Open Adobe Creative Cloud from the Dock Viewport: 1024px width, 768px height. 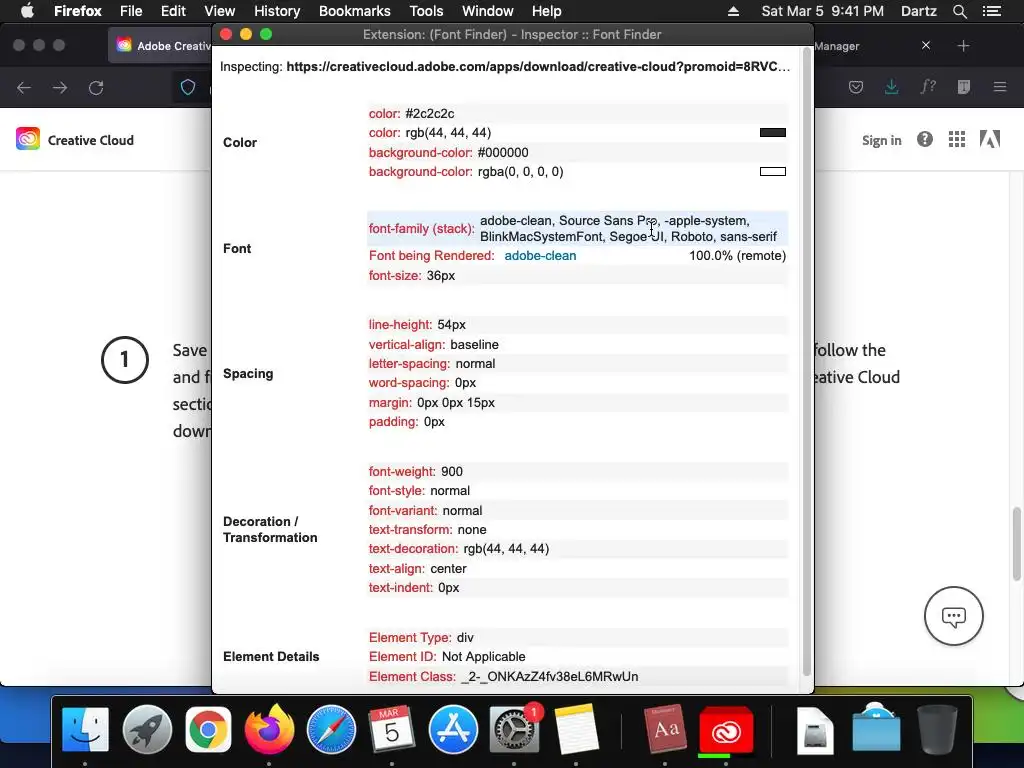(726, 731)
